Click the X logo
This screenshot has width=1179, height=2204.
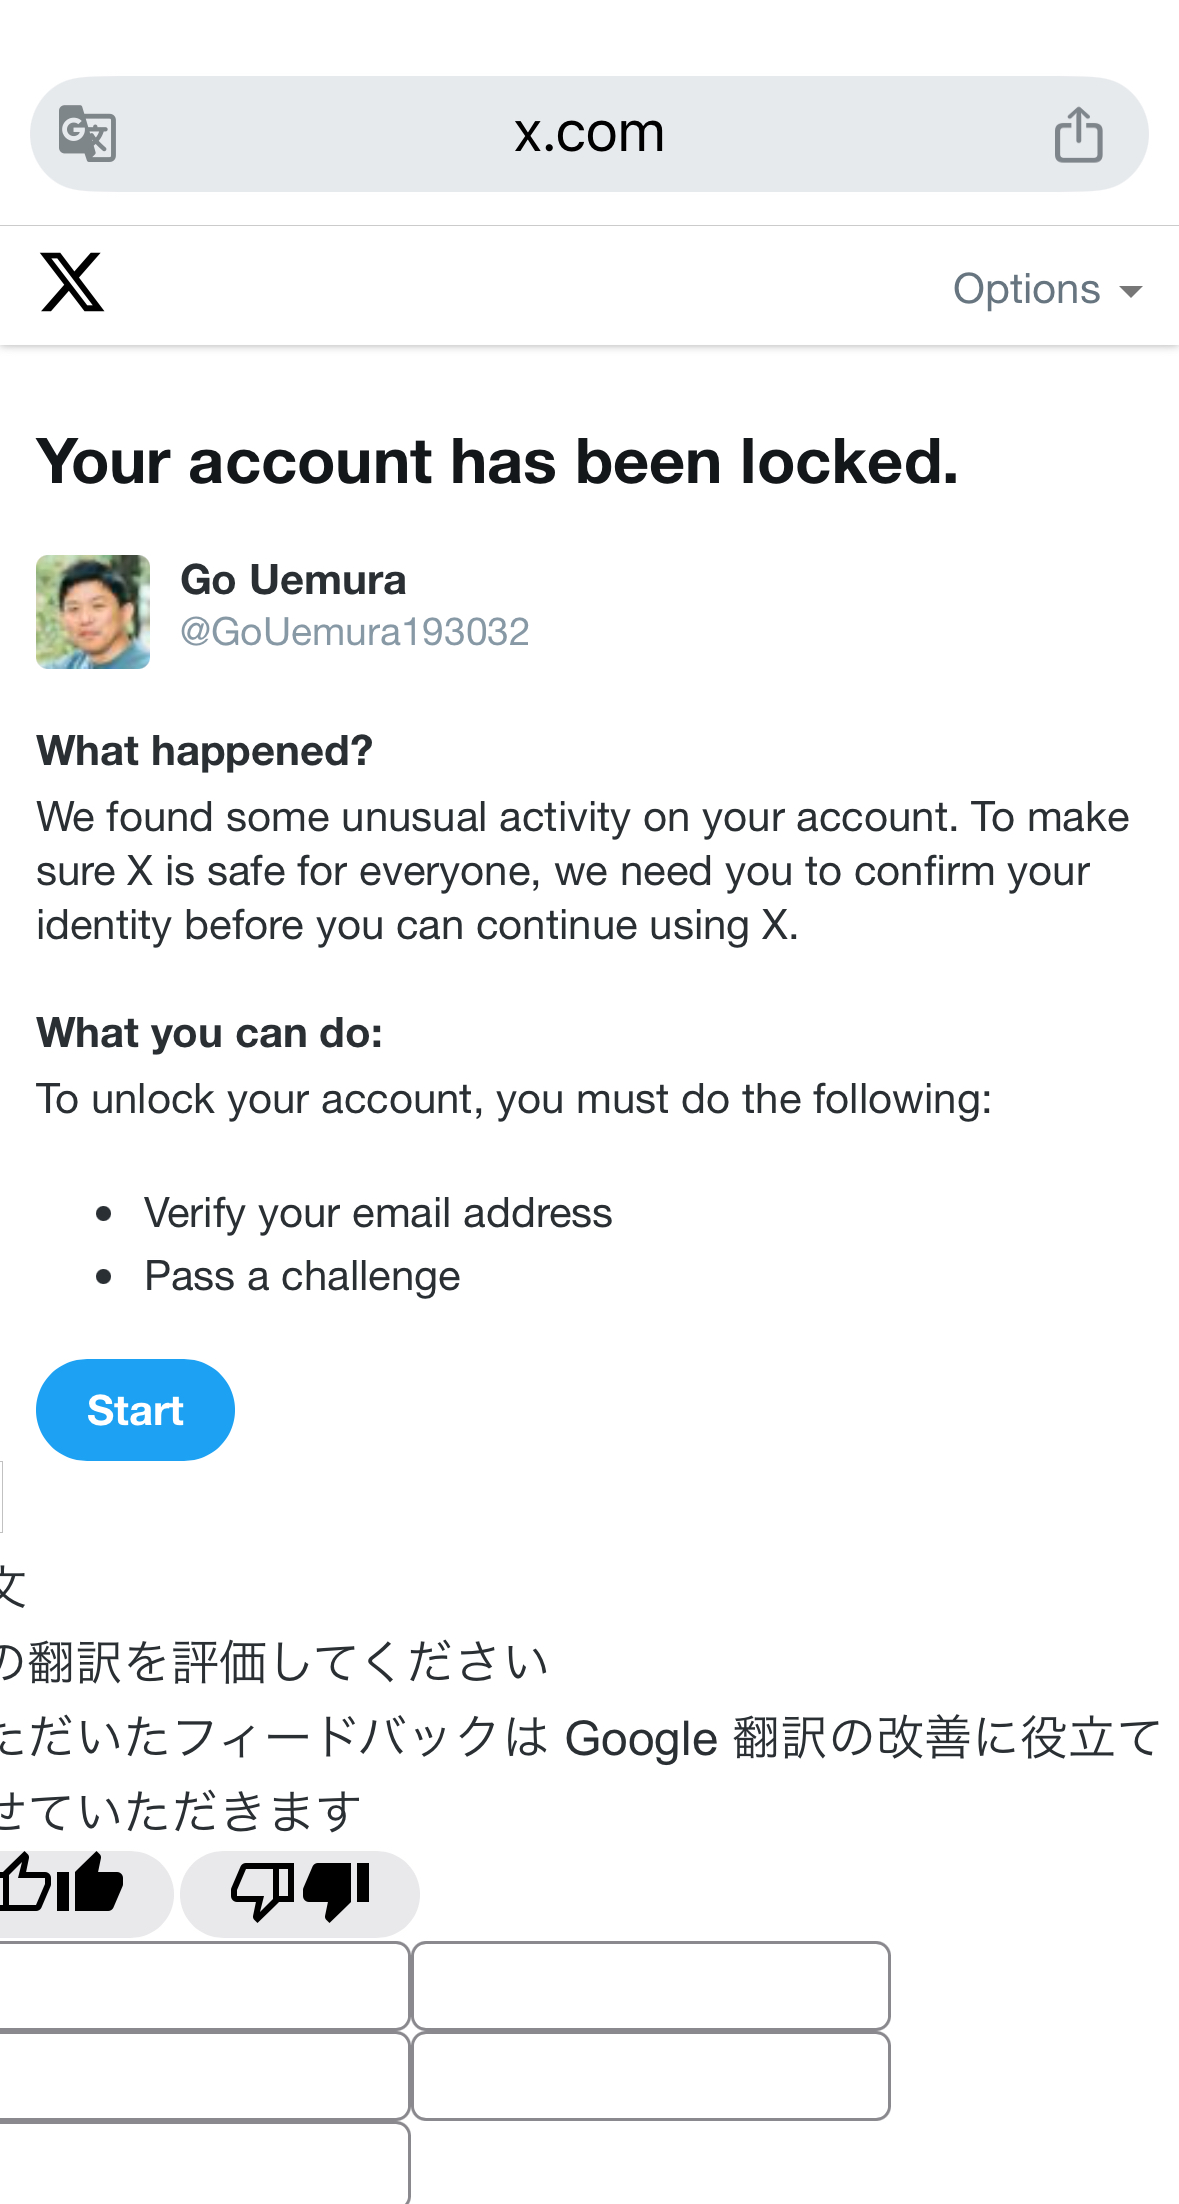click(72, 282)
